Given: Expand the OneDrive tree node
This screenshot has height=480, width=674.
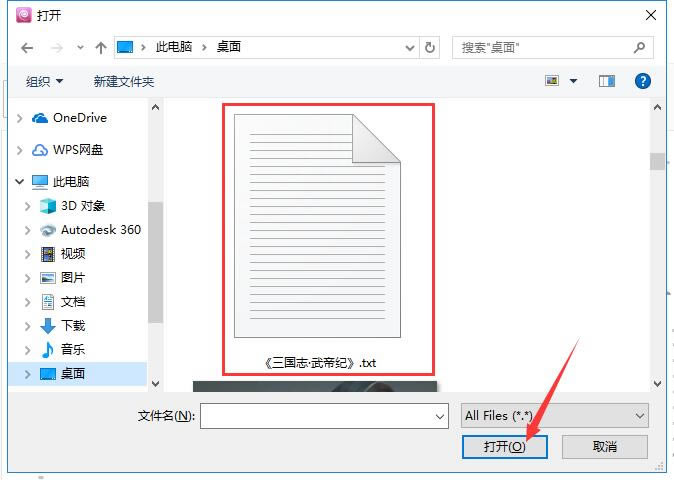Looking at the screenshot, I should [x=20, y=118].
